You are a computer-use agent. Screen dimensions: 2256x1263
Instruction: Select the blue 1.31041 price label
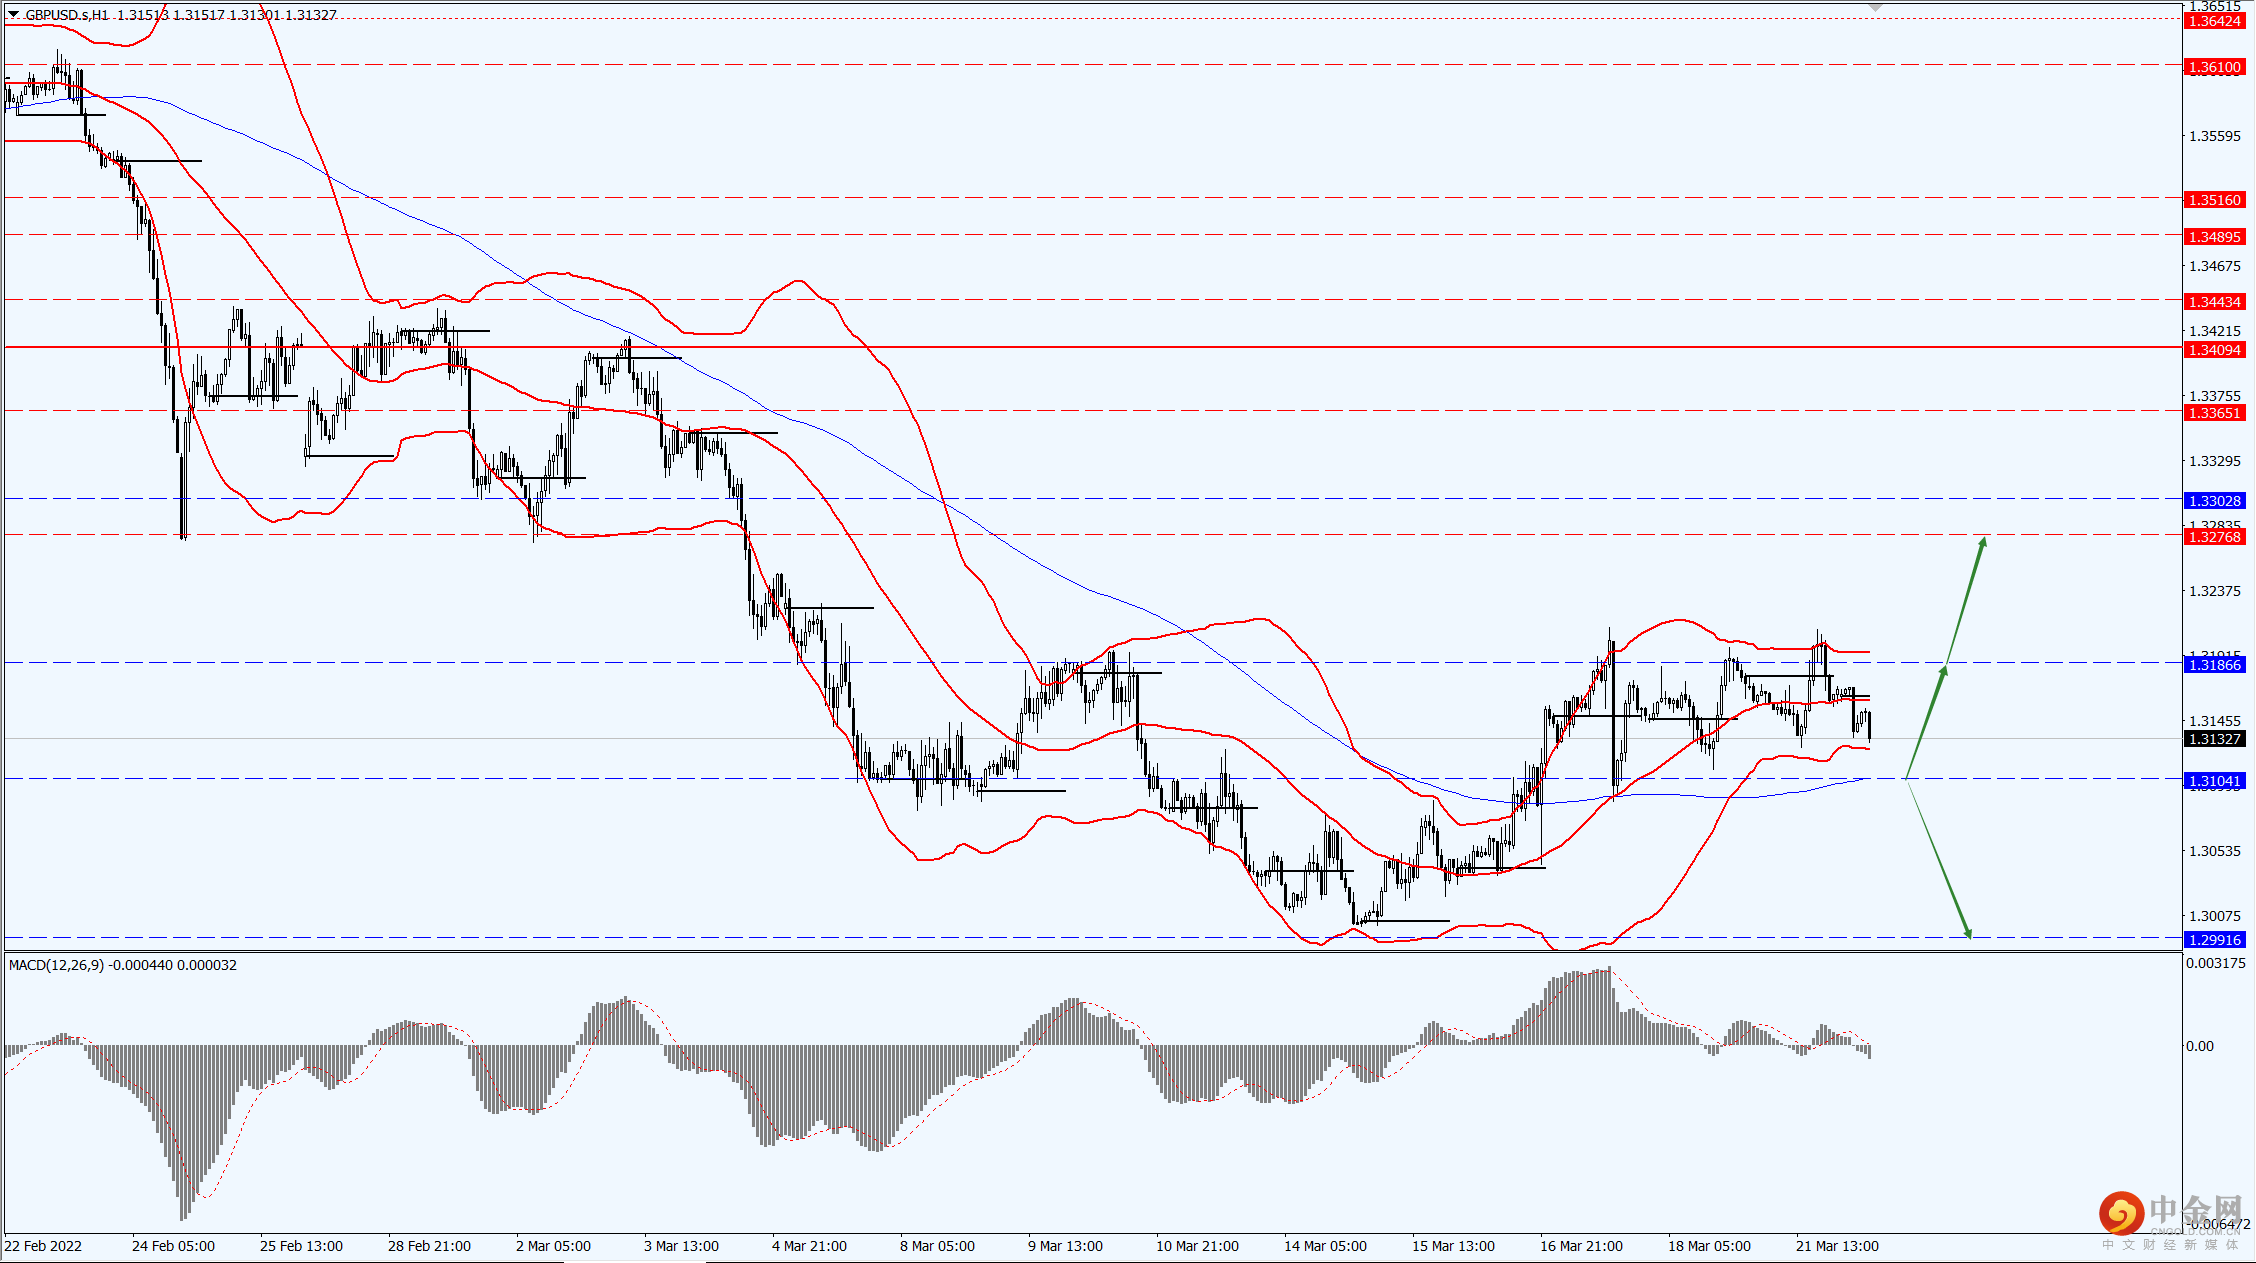point(2215,781)
